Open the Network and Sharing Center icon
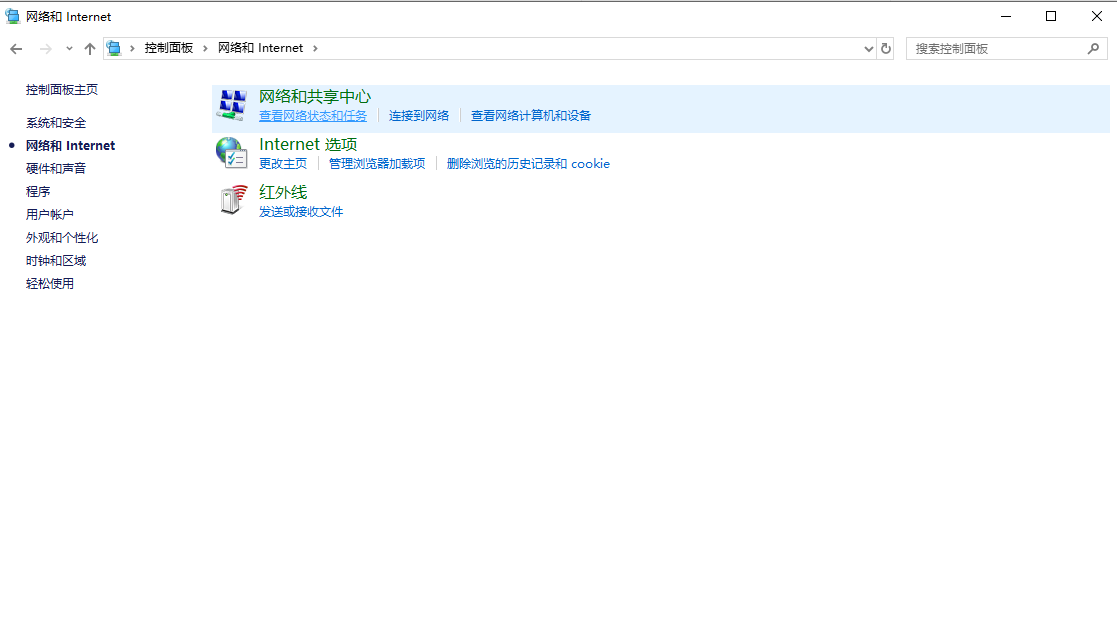The height and width of the screenshot is (633, 1117). [232, 104]
